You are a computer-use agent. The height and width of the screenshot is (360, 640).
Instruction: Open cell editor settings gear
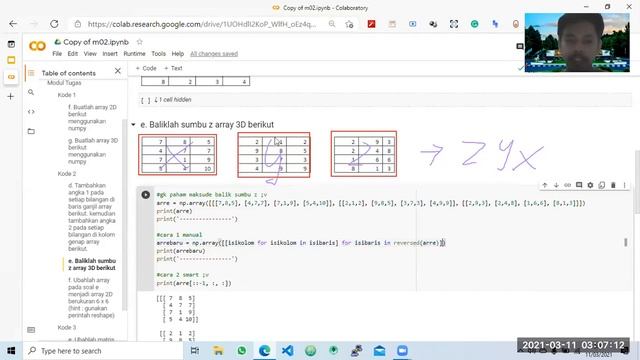pos(590,185)
